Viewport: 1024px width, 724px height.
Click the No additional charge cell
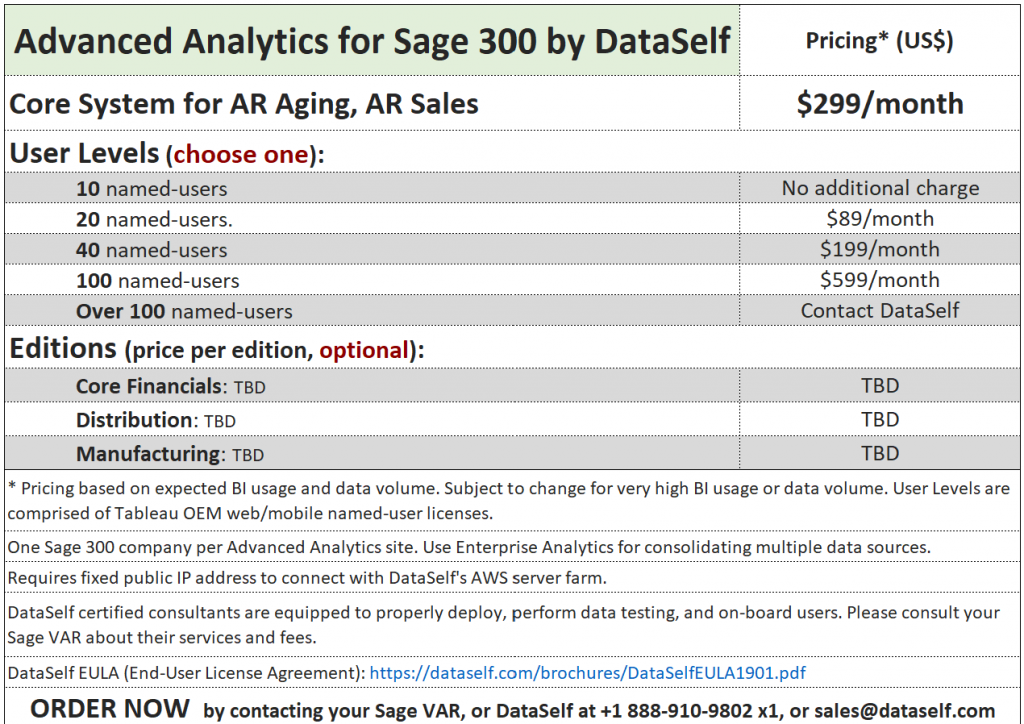click(880, 188)
